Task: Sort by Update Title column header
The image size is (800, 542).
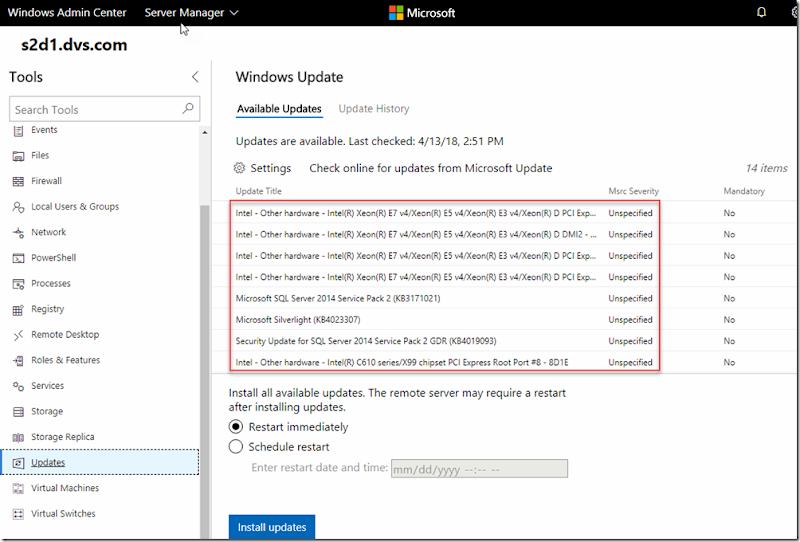Action: tap(259, 191)
